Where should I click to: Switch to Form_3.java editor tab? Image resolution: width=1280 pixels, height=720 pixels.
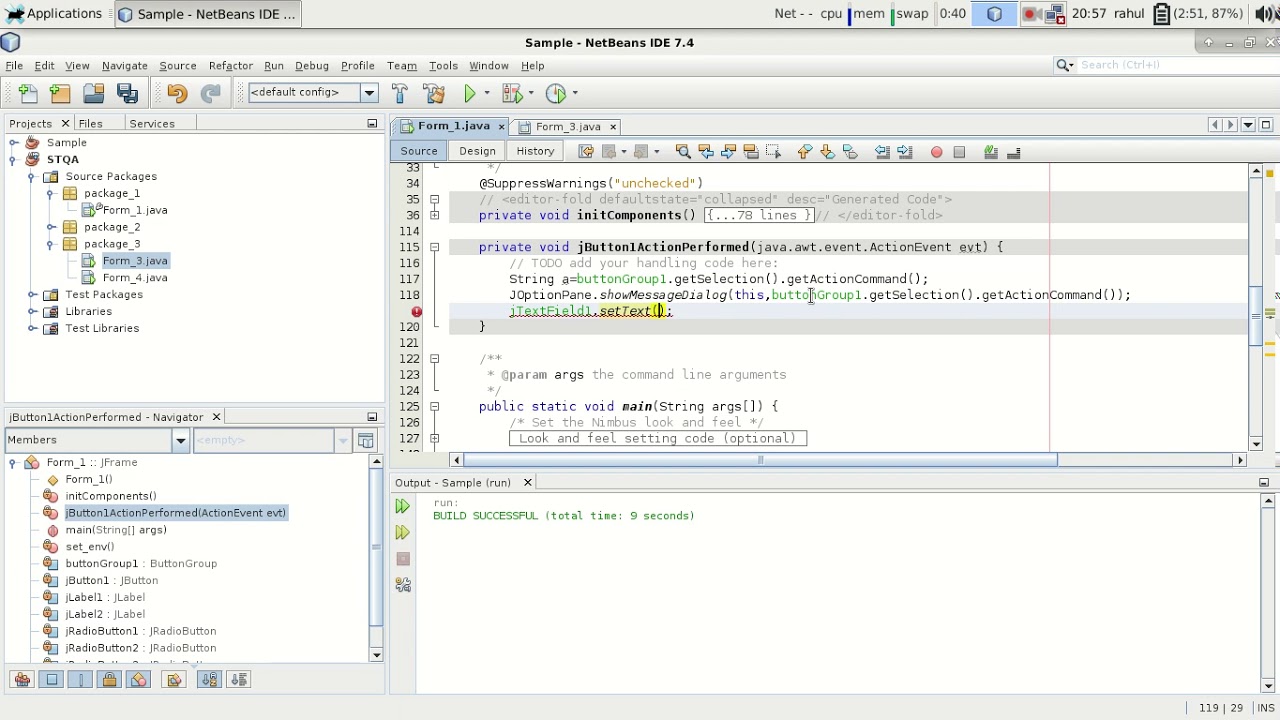567,127
